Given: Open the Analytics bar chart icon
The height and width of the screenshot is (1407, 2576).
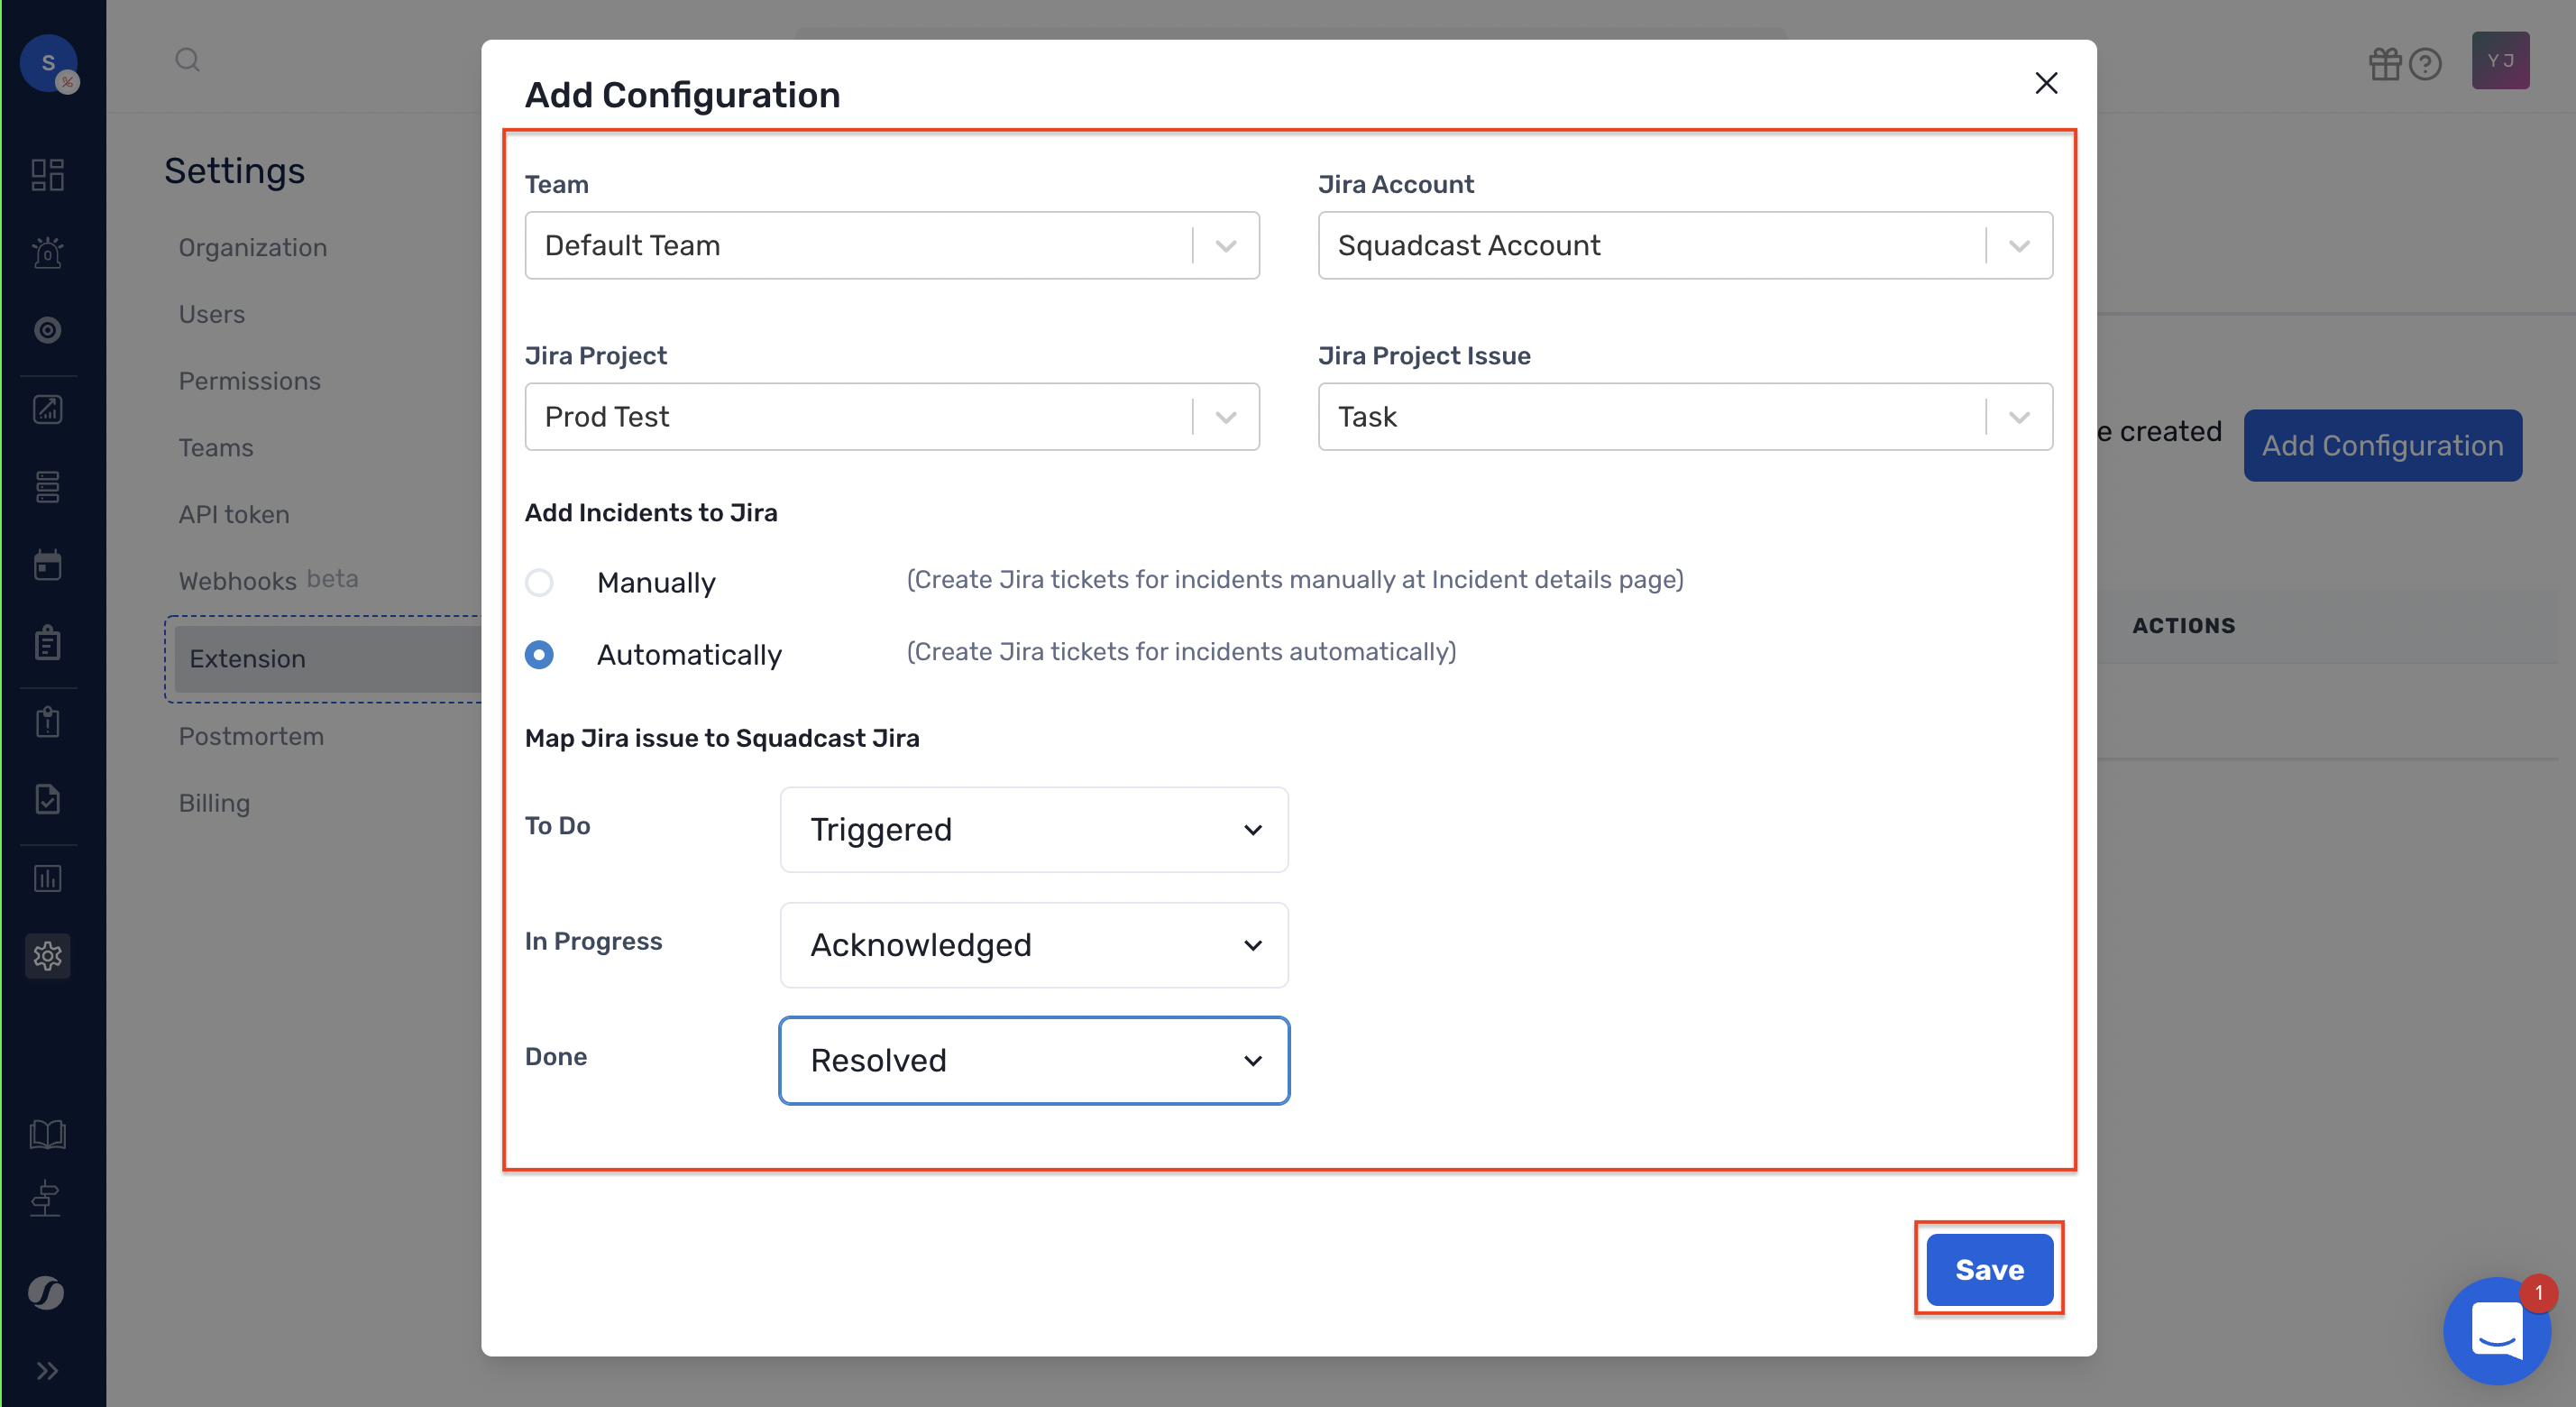Looking at the screenshot, I should (x=47, y=878).
